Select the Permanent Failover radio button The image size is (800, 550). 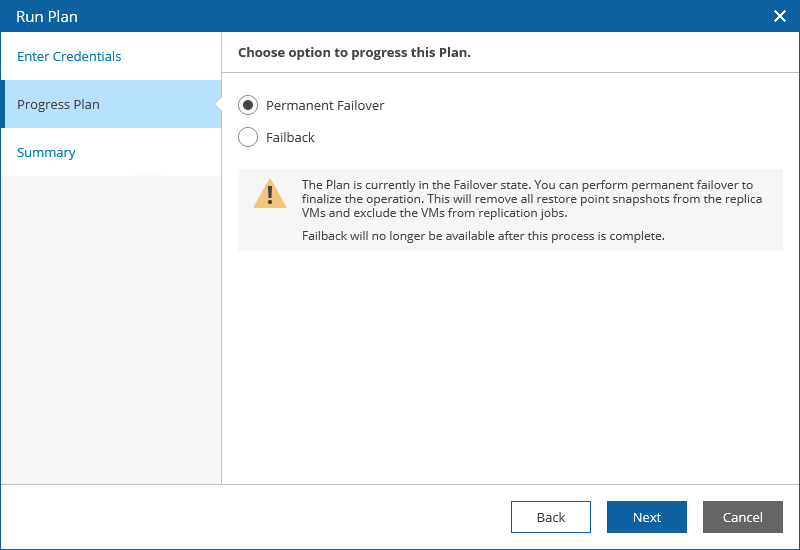pos(248,106)
